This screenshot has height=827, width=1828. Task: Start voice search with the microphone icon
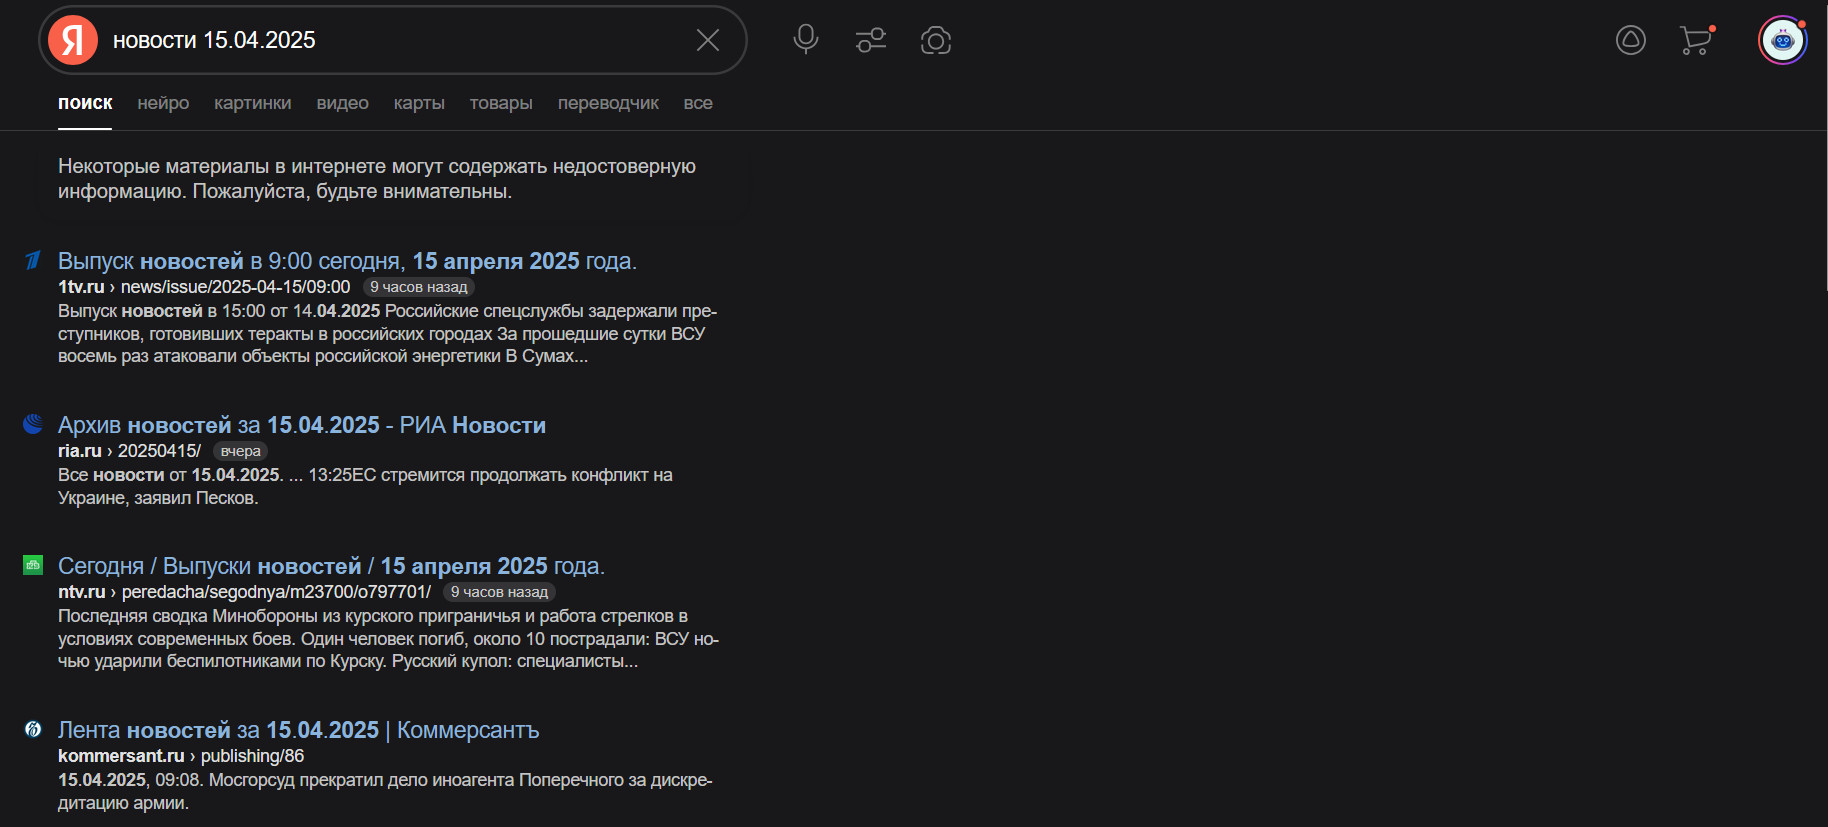806,40
